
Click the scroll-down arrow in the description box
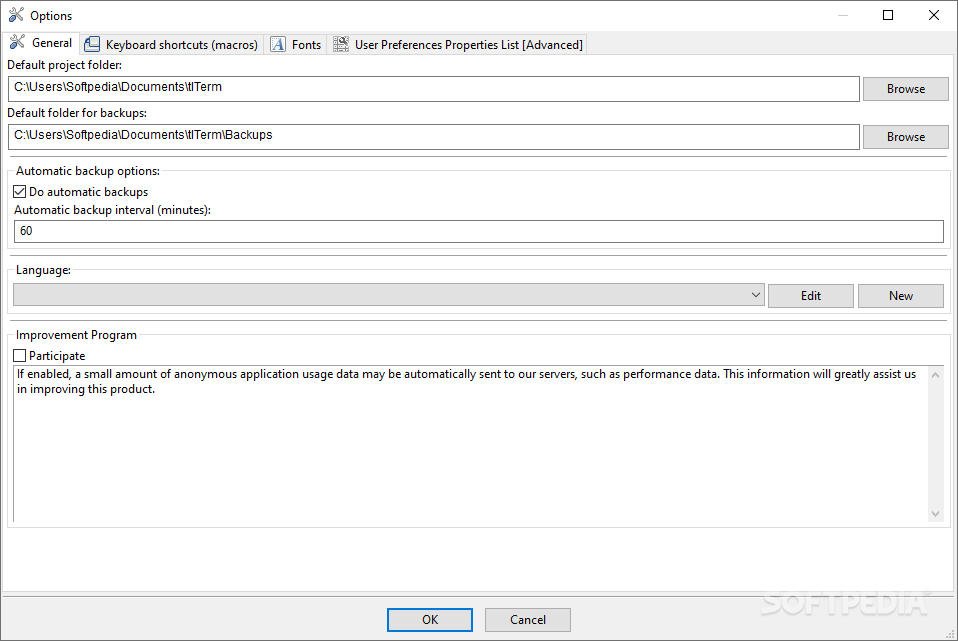tap(935, 514)
